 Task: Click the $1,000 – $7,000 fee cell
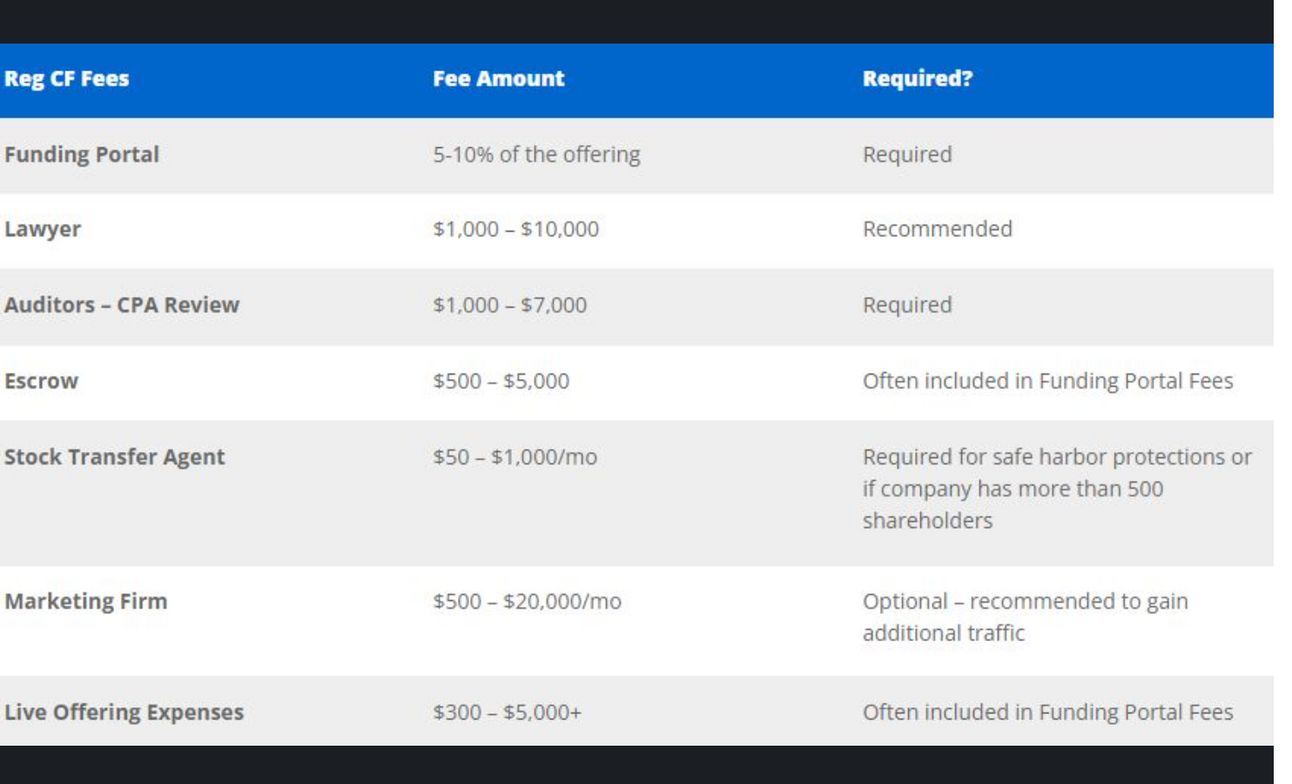pyautogui.click(x=510, y=305)
